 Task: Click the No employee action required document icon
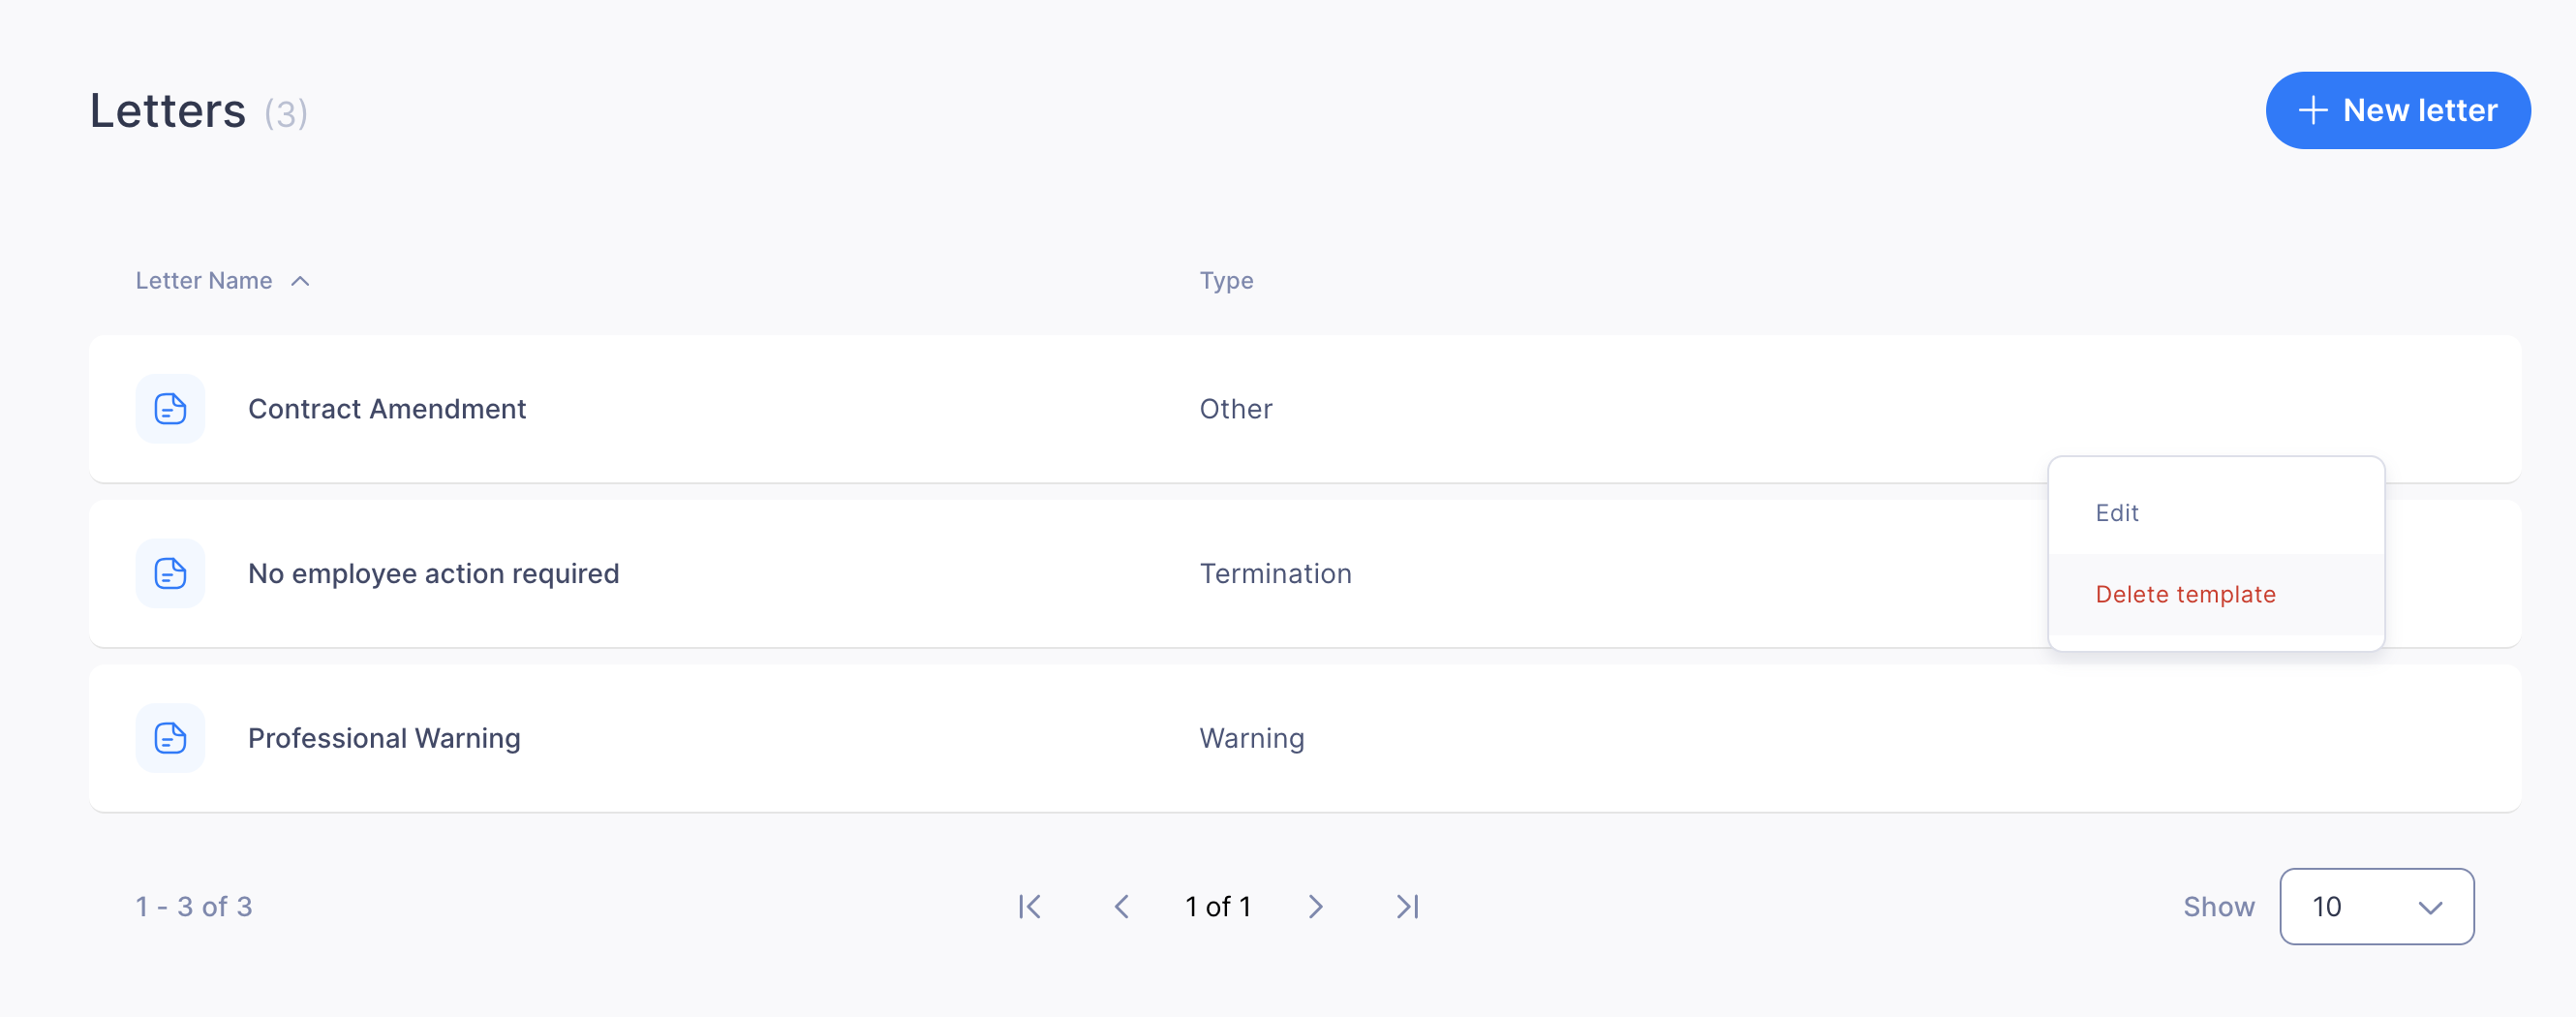click(170, 574)
